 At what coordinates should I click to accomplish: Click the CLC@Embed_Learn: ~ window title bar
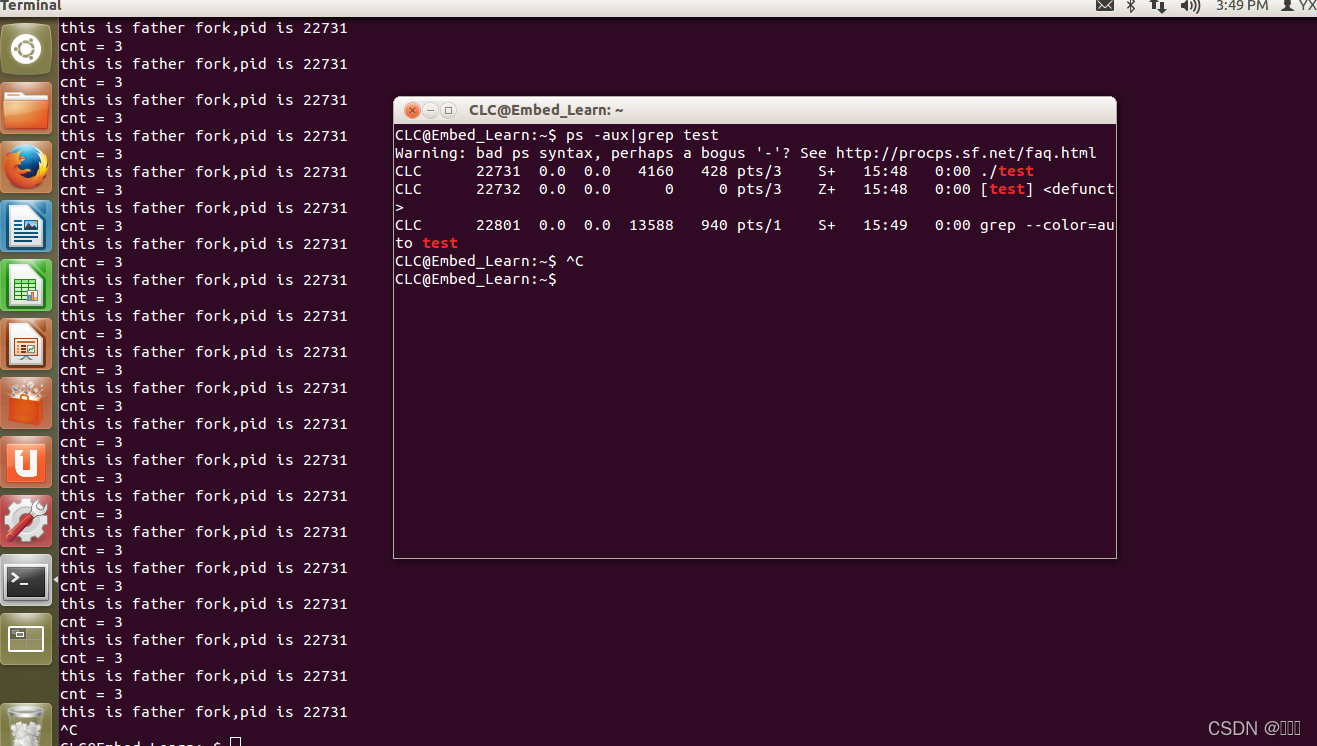pos(755,111)
